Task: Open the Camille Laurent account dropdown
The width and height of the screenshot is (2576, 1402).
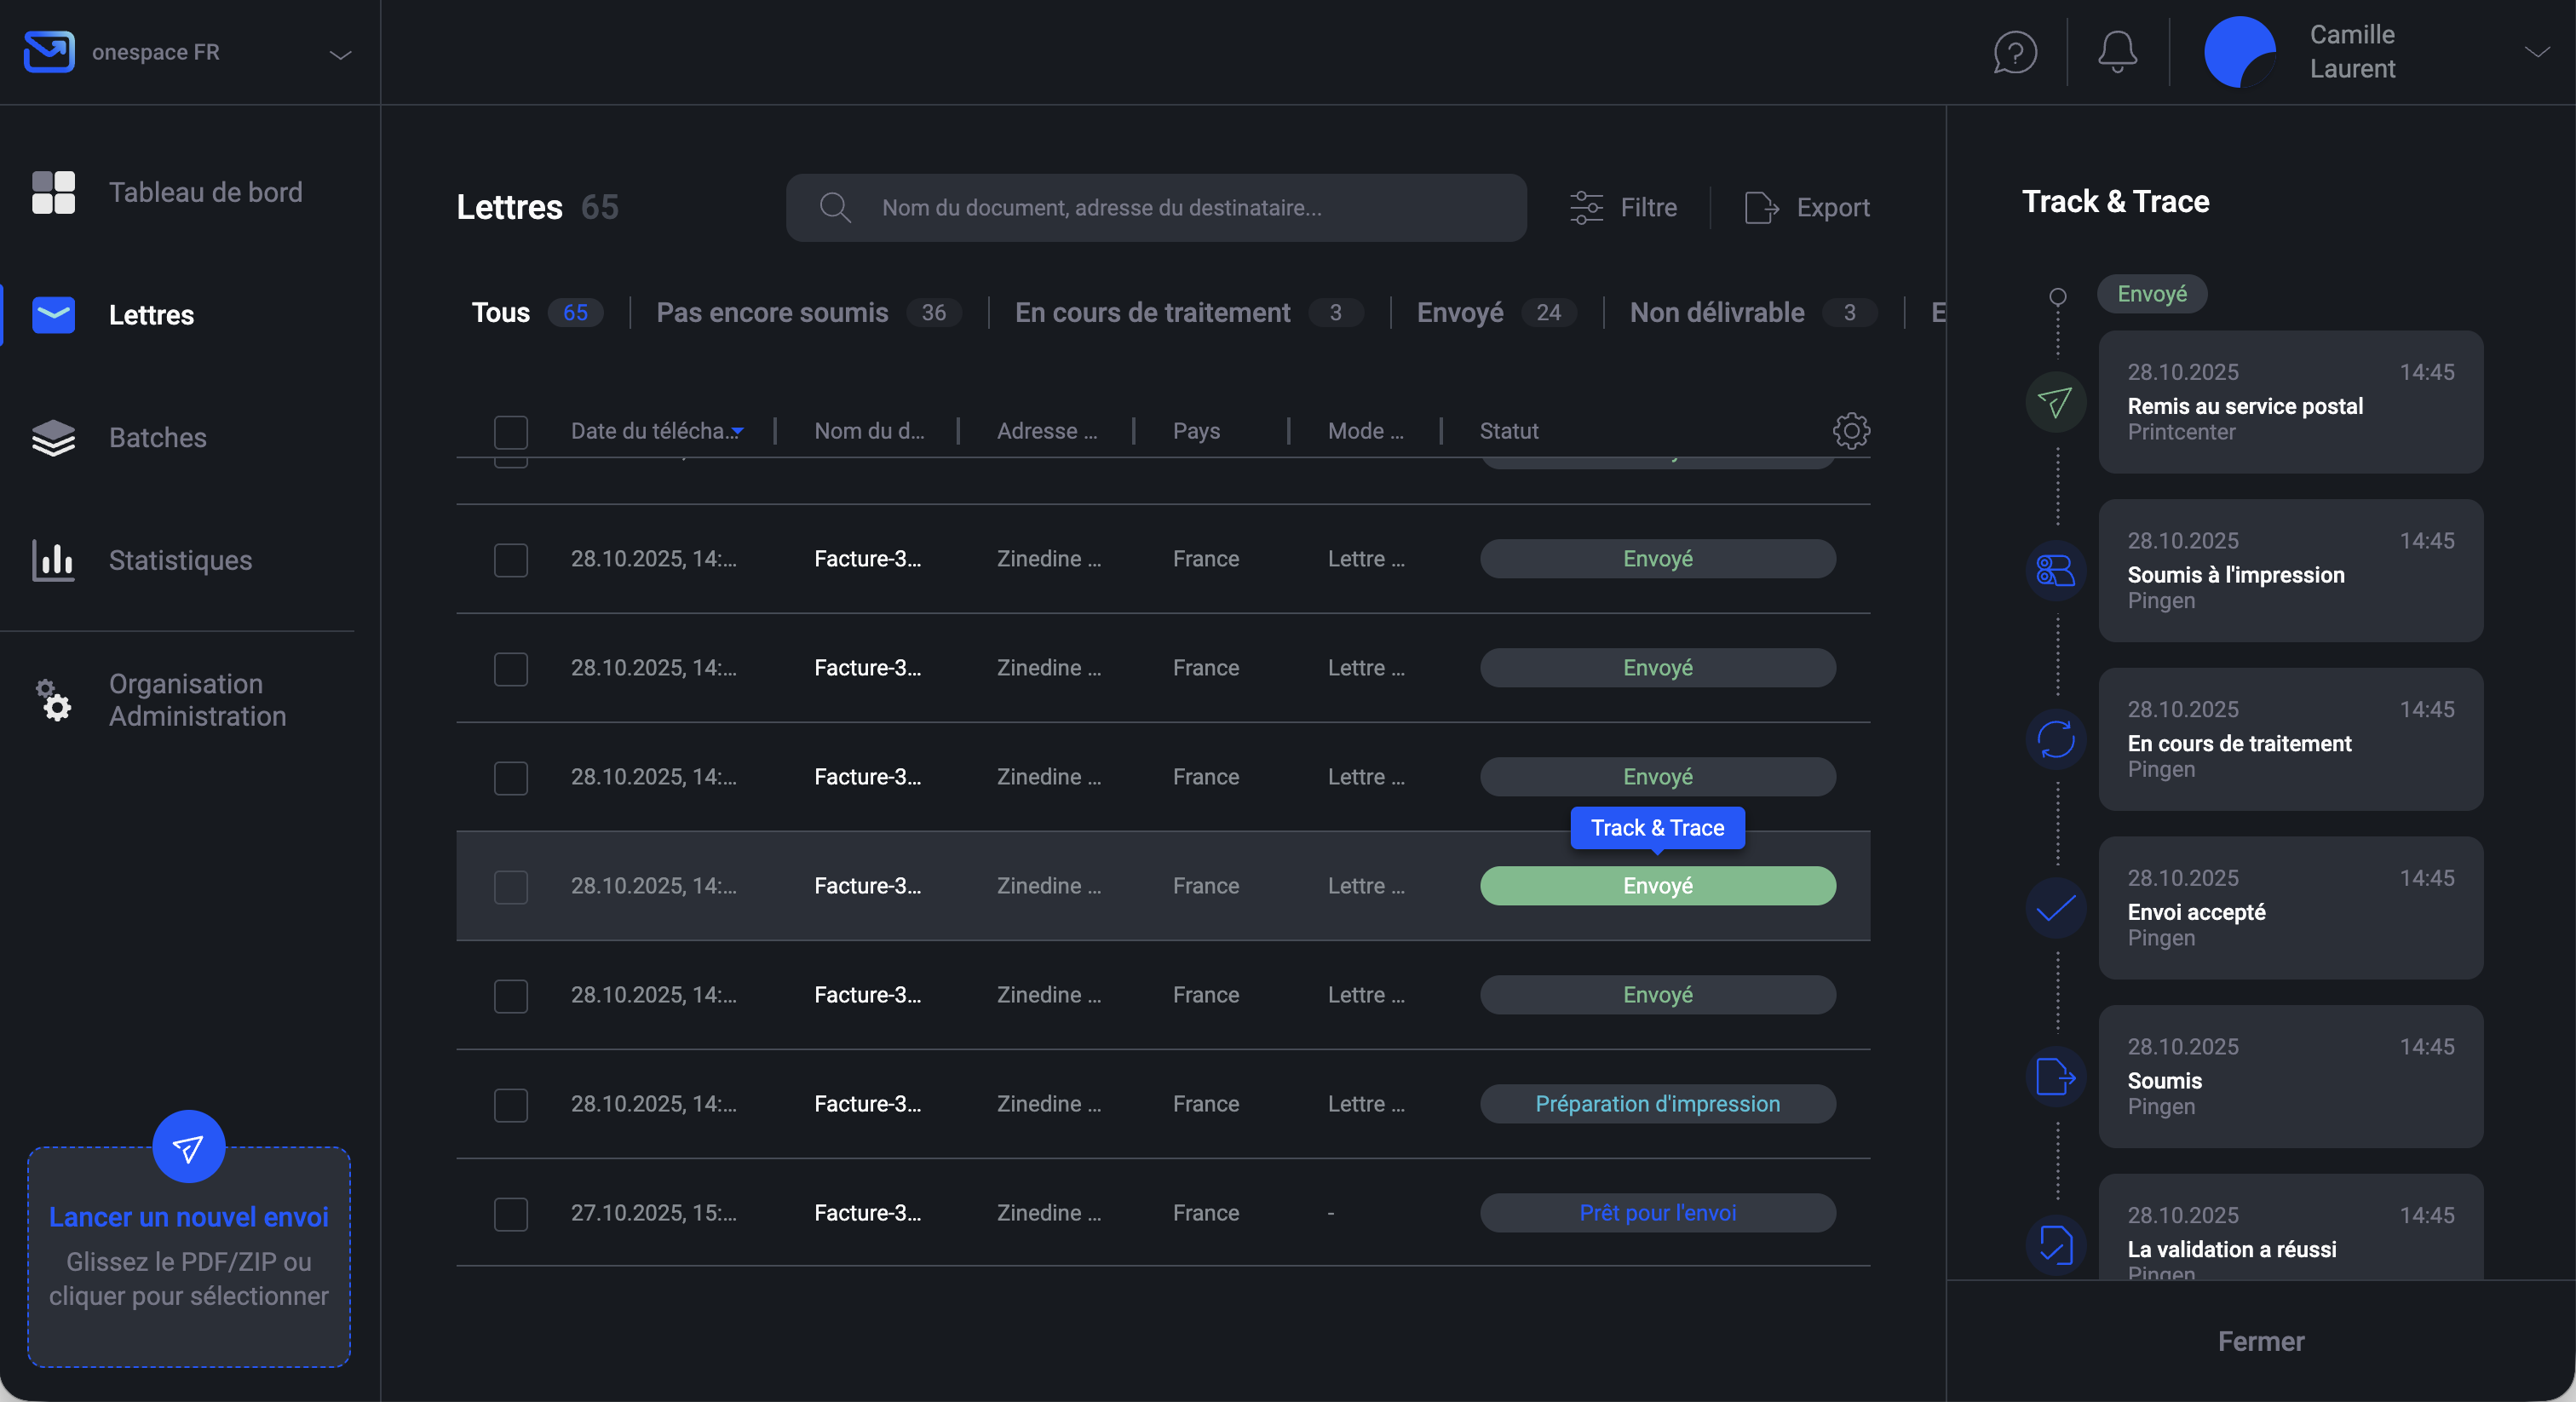Action: [x=2537, y=52]
